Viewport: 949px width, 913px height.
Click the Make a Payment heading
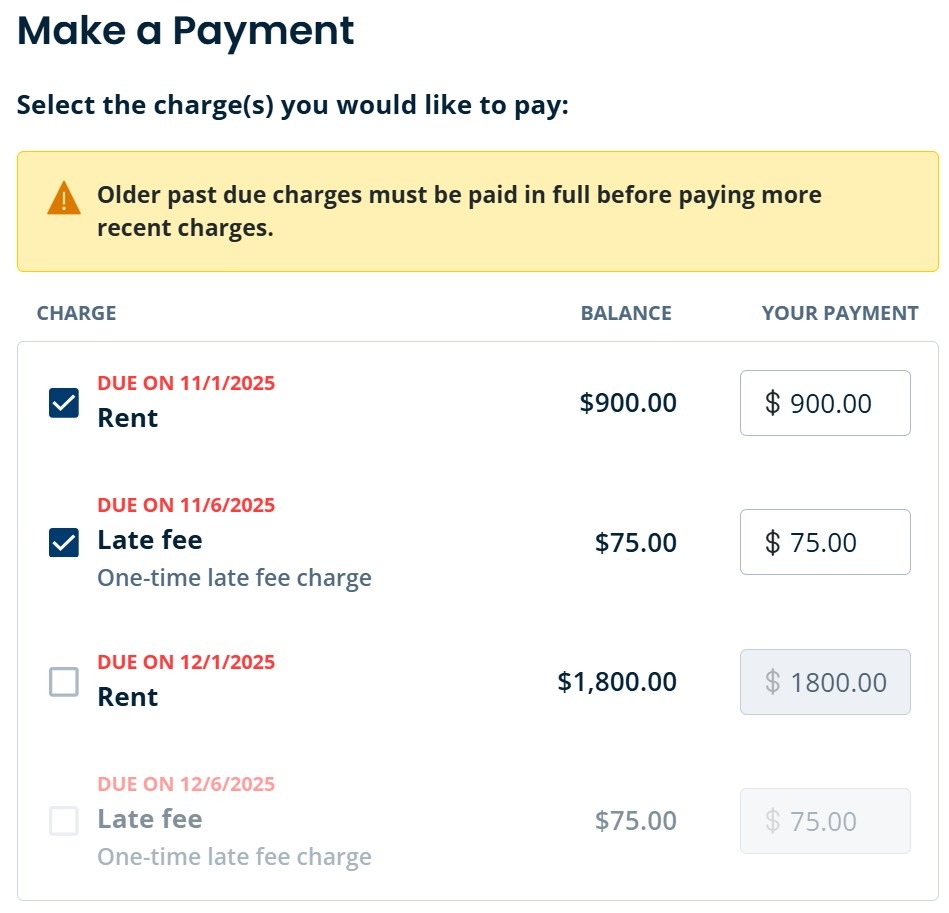[186, 31]
